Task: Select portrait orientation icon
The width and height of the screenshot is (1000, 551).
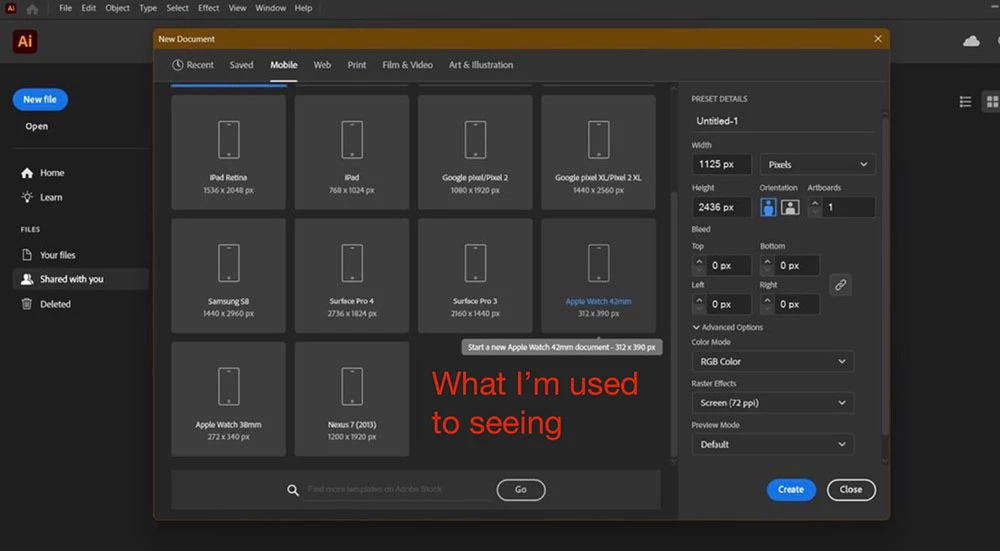Action: [768, 207]
